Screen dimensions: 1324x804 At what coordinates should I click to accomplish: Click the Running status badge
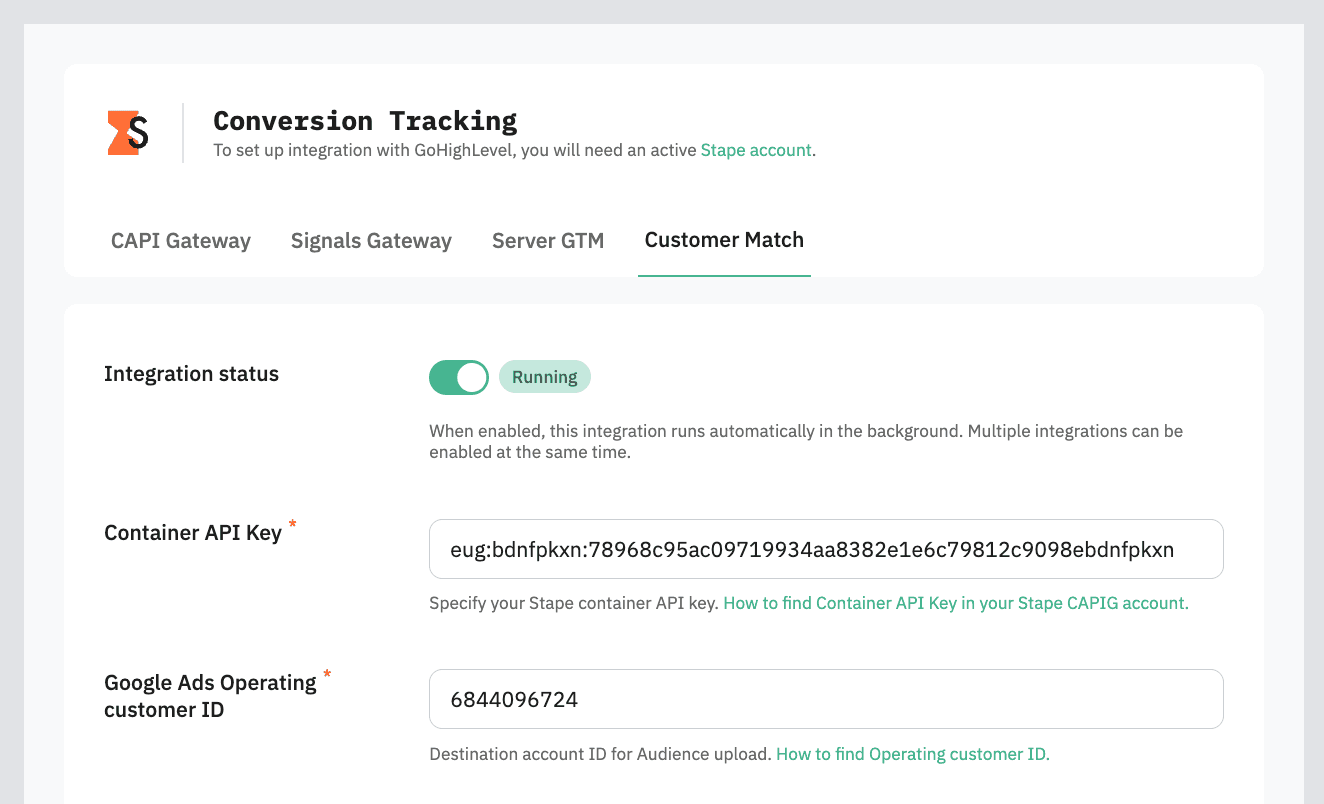(x=544, y=377)
